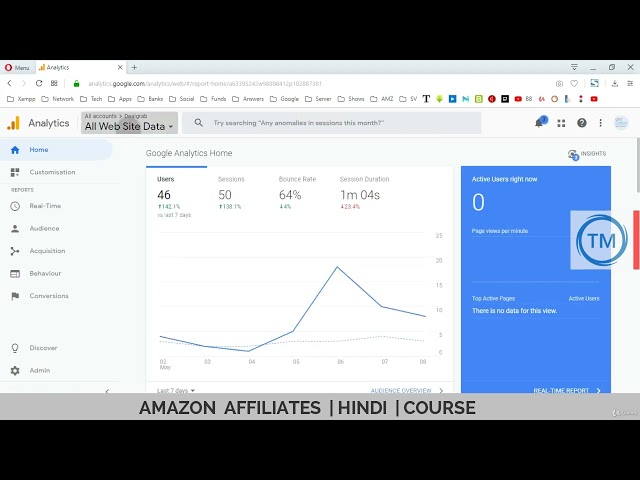Open the Funds bookmarks folder

point(213,99)
